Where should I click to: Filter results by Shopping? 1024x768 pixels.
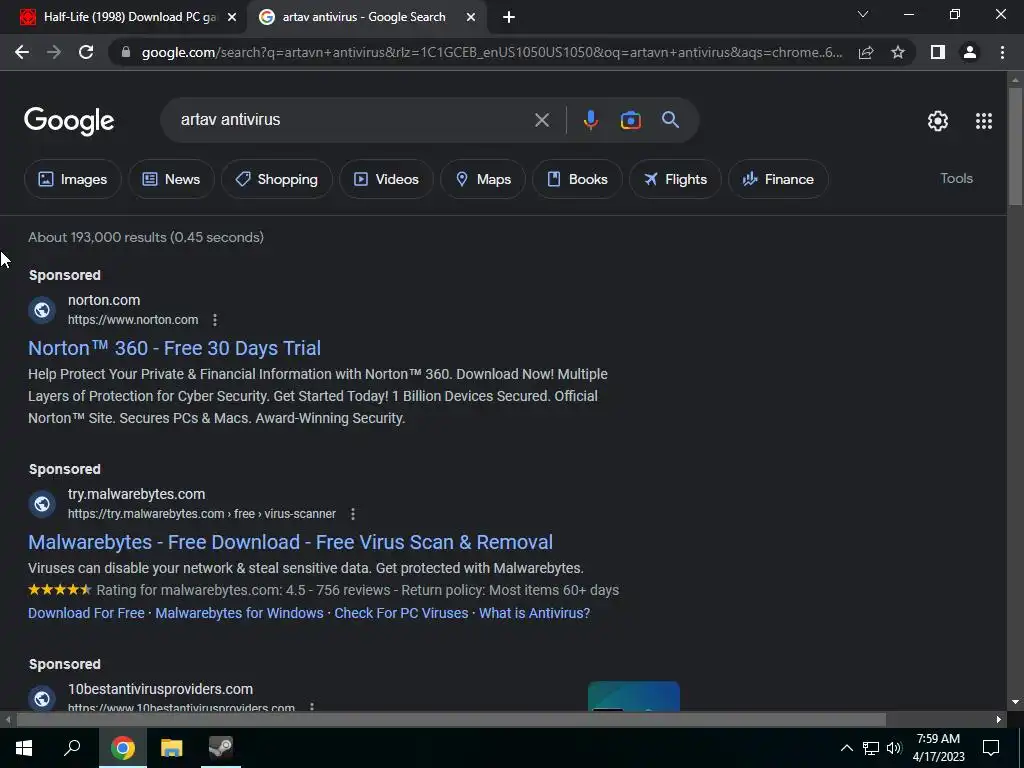[277, 179]
